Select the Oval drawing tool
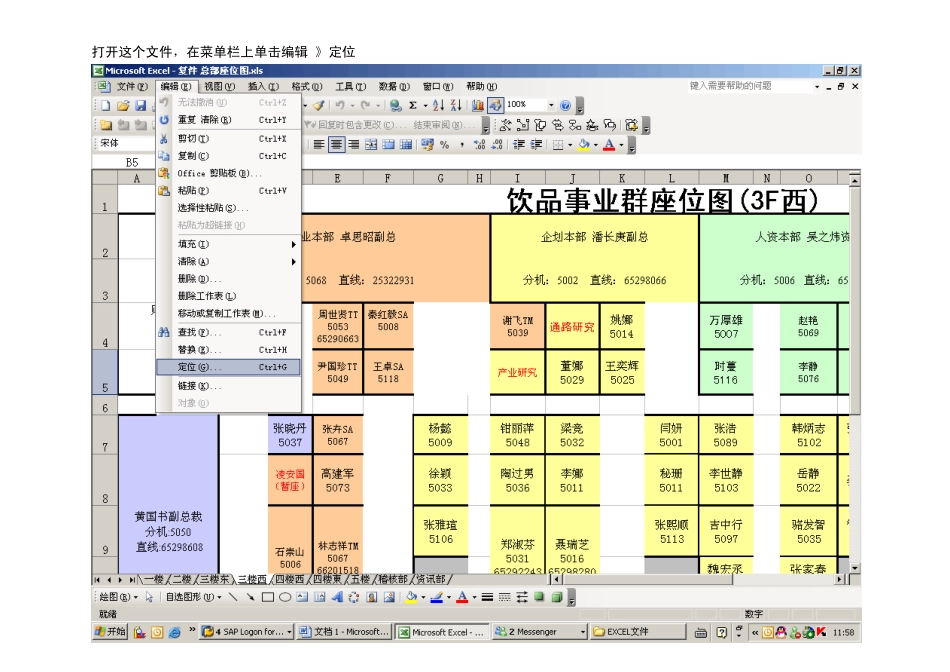This screenshot has height=672, width=950. click(285, 597)
